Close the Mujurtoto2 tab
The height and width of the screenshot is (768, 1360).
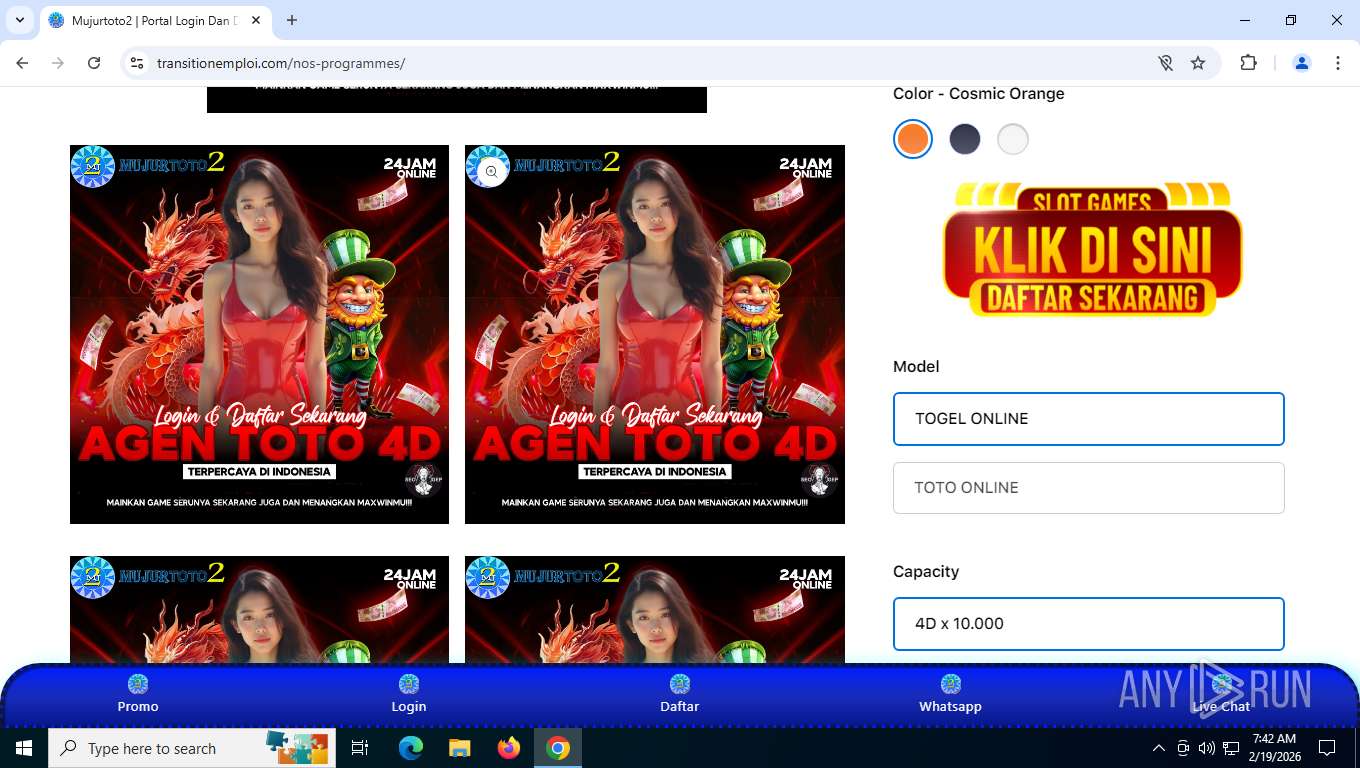tap(257, 20)
